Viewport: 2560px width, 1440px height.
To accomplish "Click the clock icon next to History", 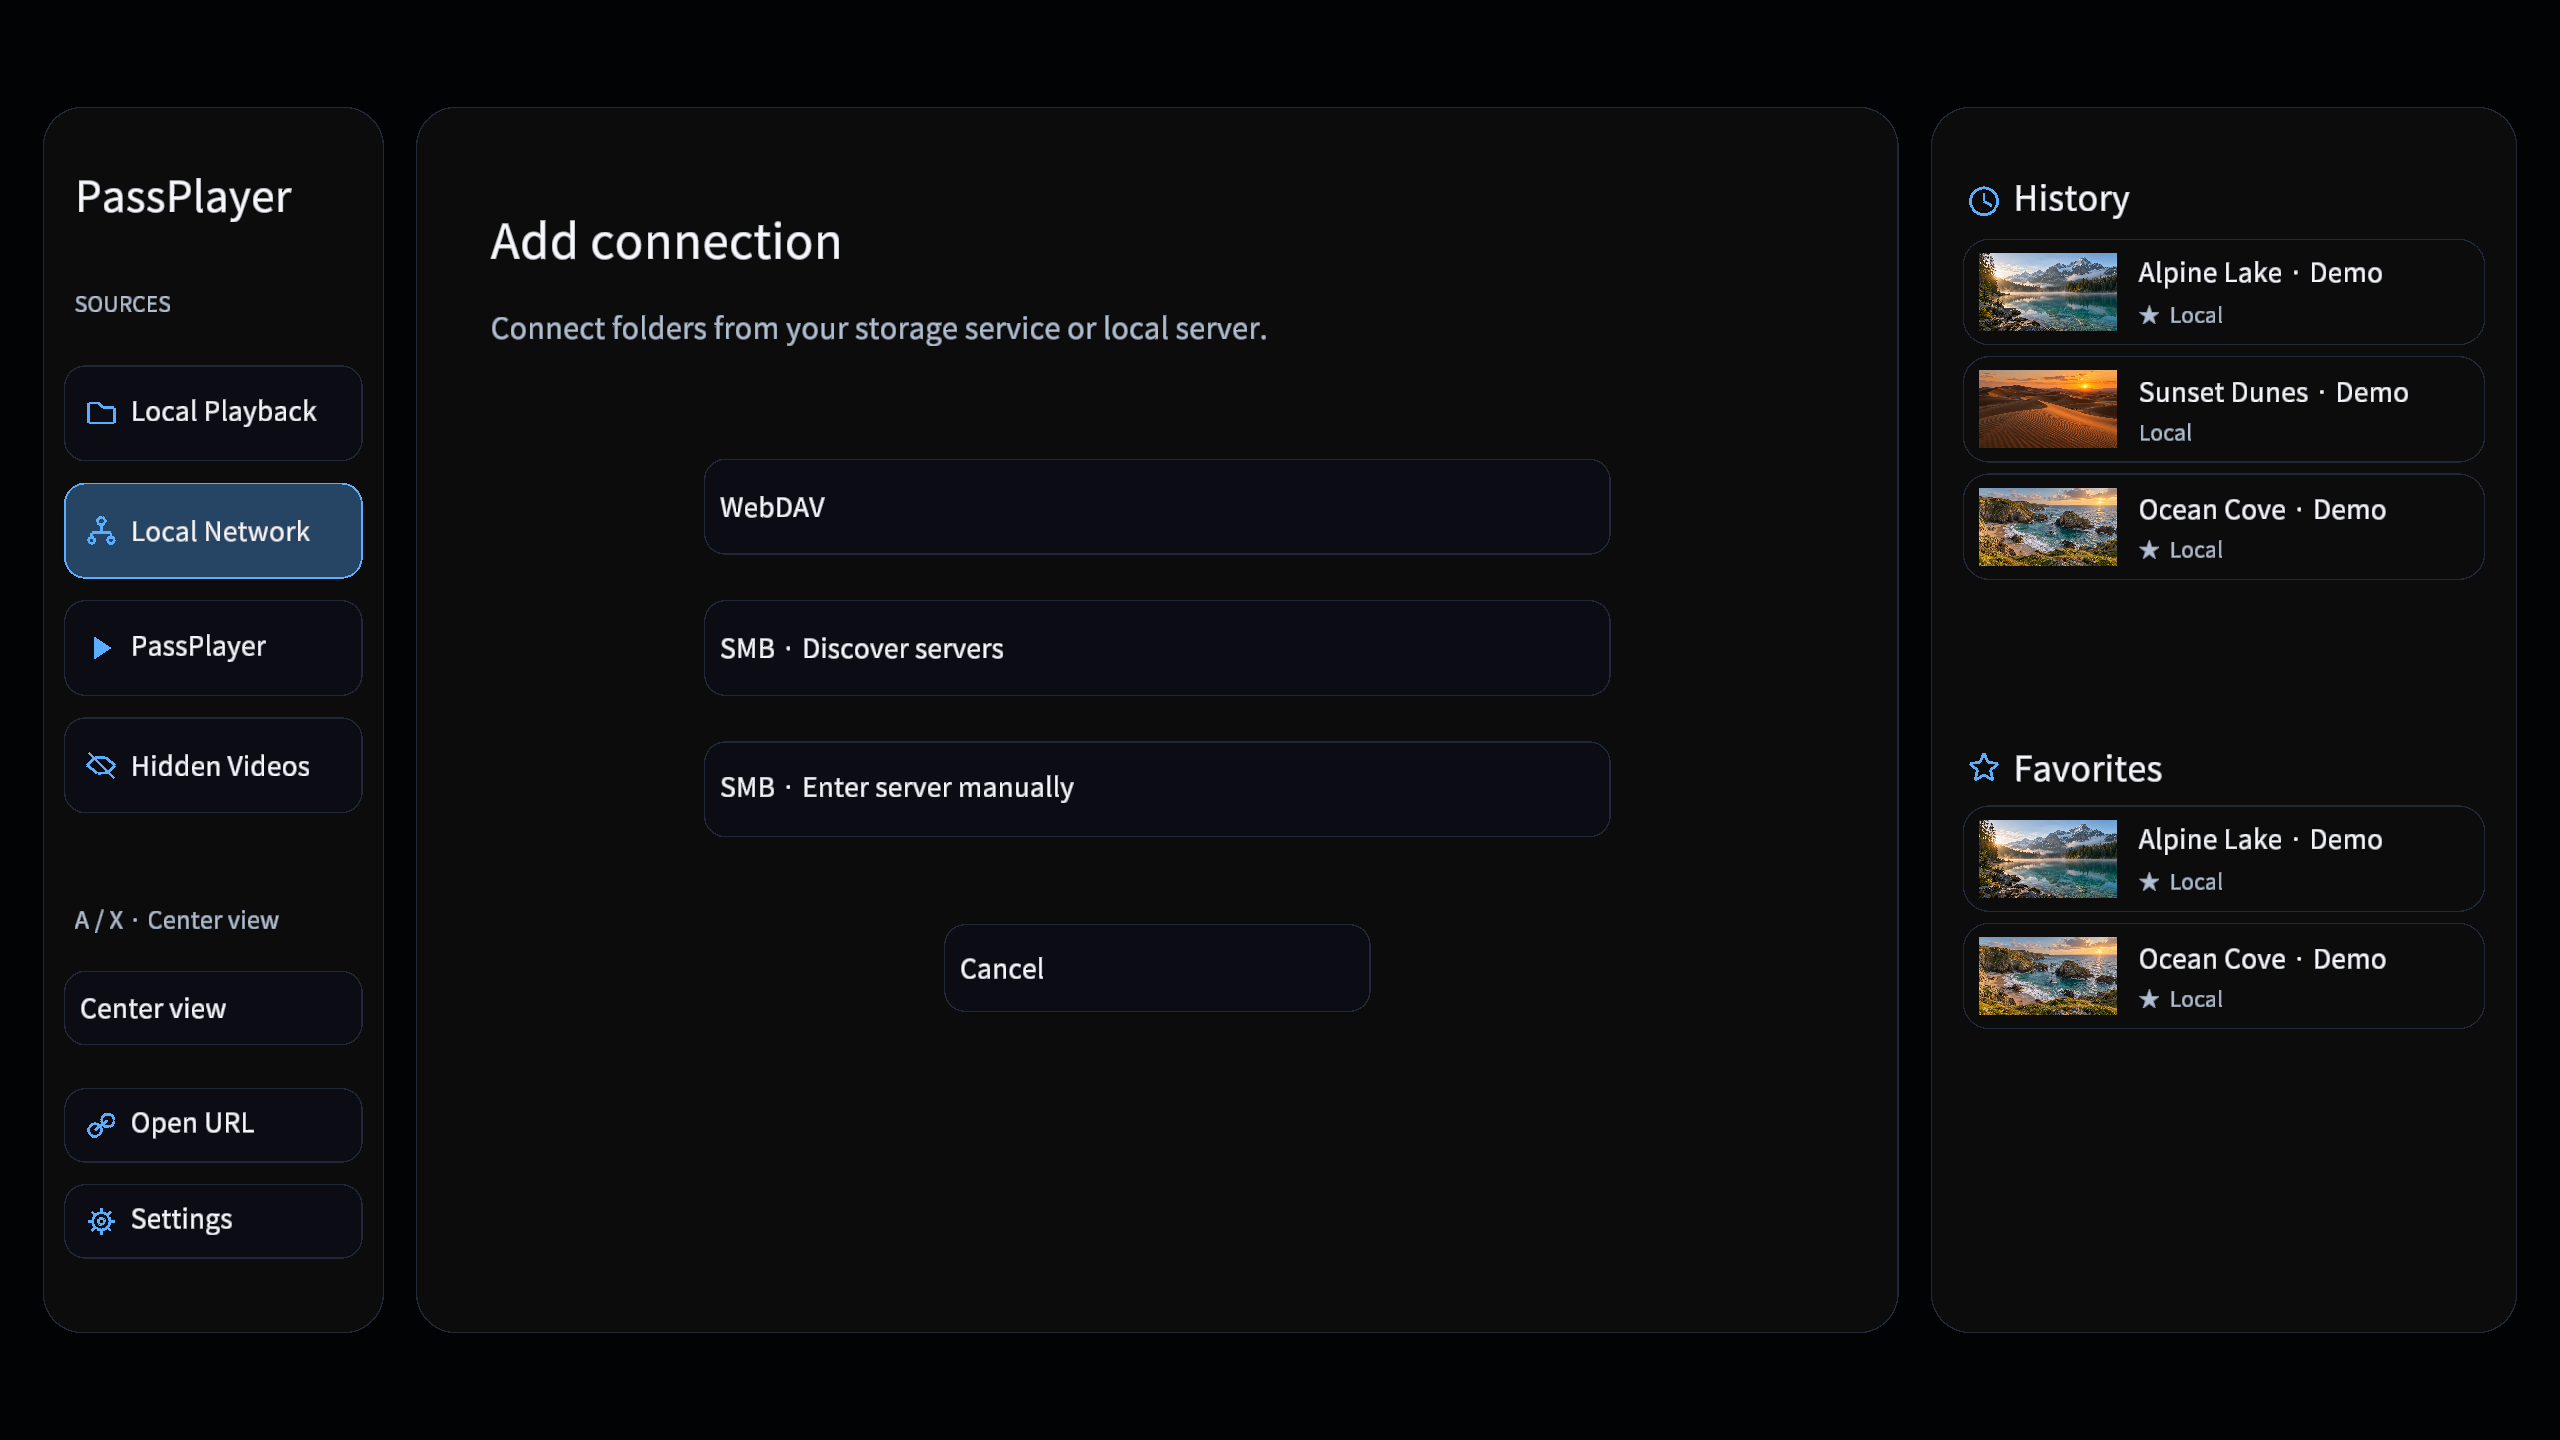I will click(1984, 201).
